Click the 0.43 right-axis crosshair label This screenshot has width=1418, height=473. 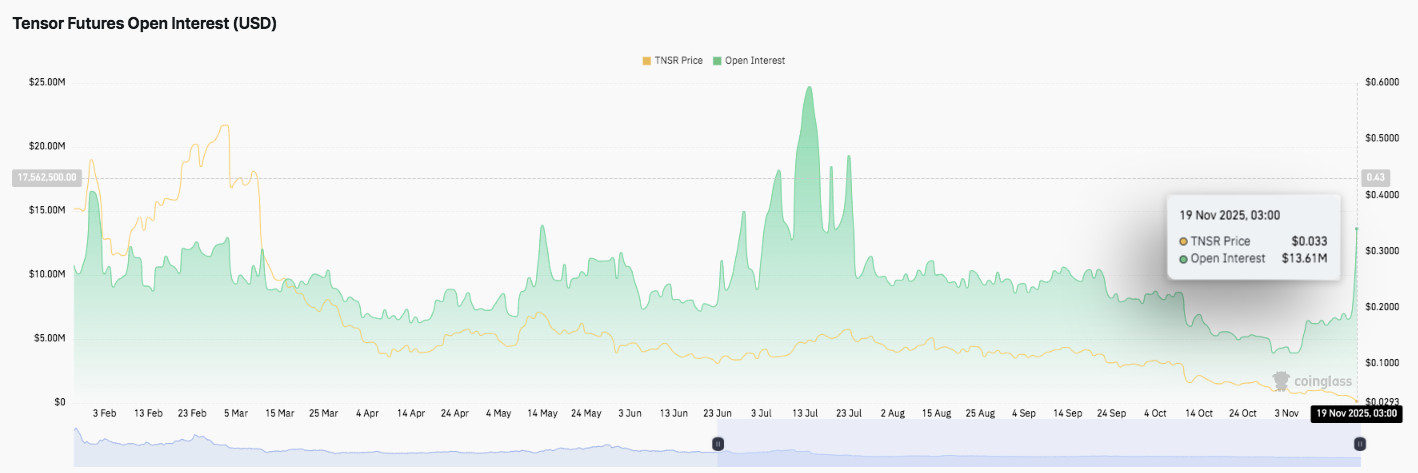1375,178
